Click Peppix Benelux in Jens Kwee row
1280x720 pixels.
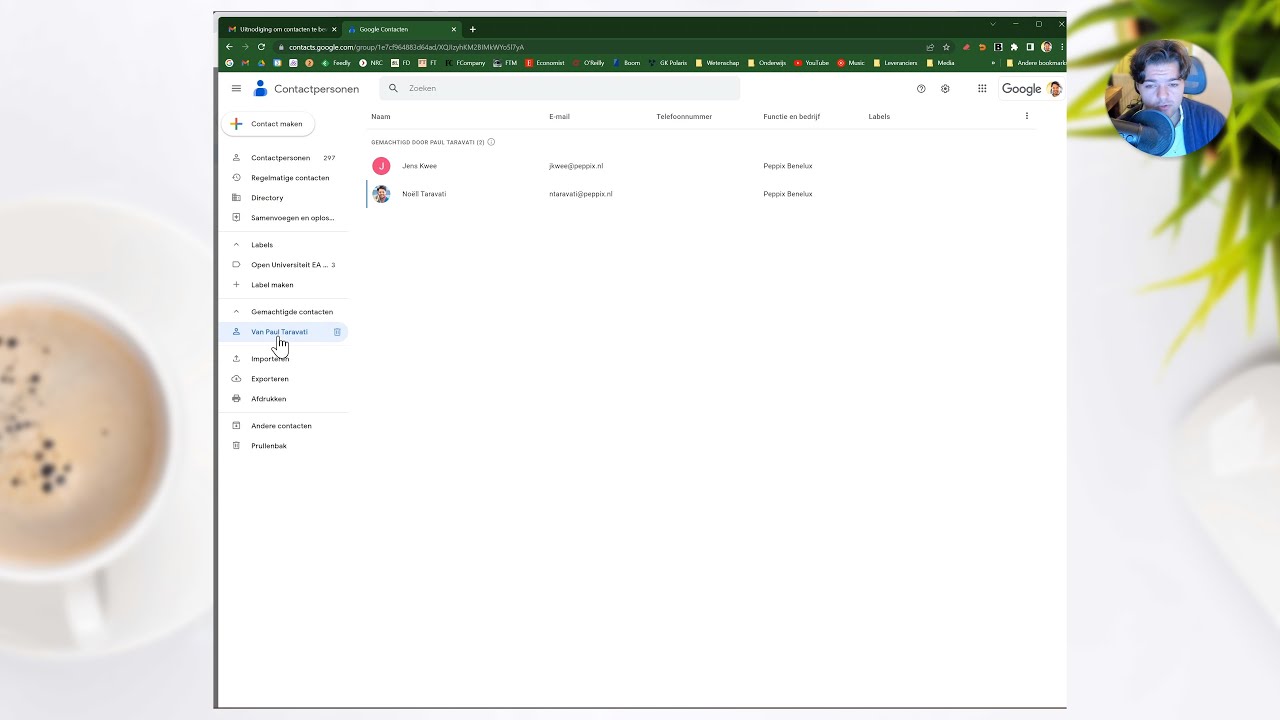[788, 166]
